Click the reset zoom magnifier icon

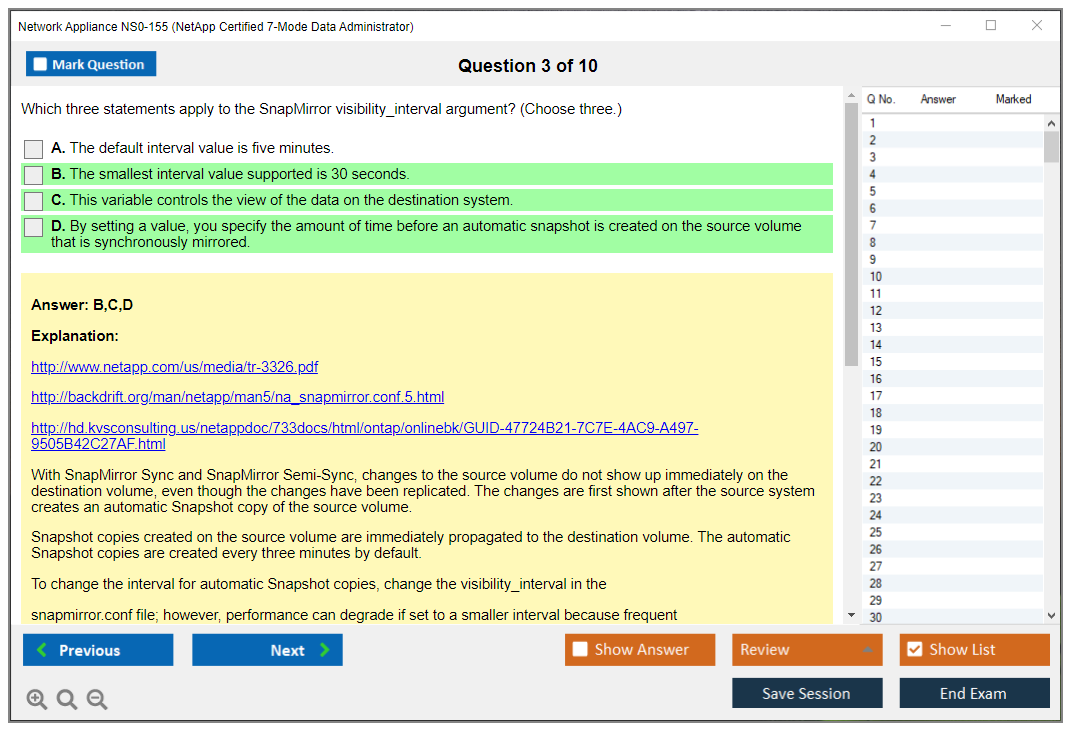(67, 700)
